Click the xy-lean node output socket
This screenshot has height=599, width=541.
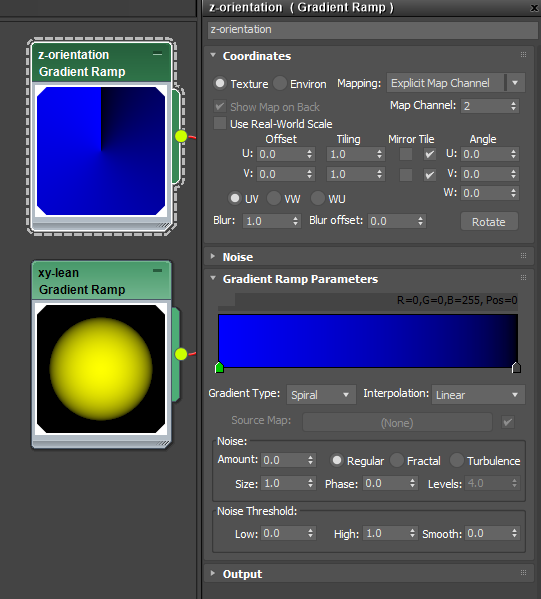[181, 354]
